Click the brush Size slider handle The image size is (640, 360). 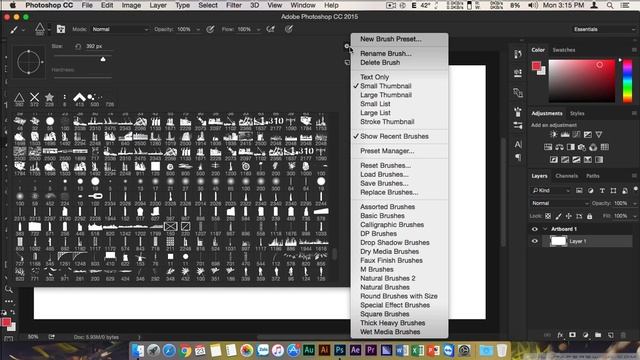(x=103, y=59)
